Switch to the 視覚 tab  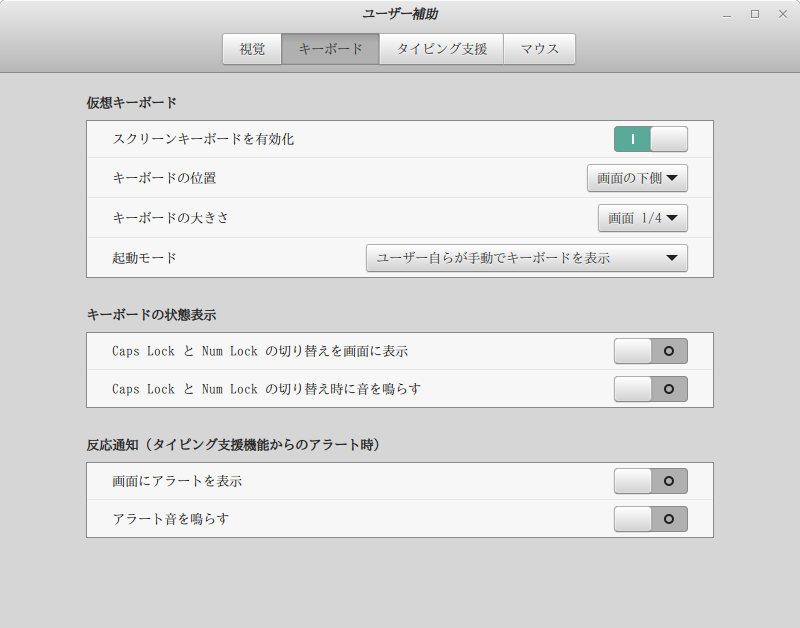(x=252, y=49)
